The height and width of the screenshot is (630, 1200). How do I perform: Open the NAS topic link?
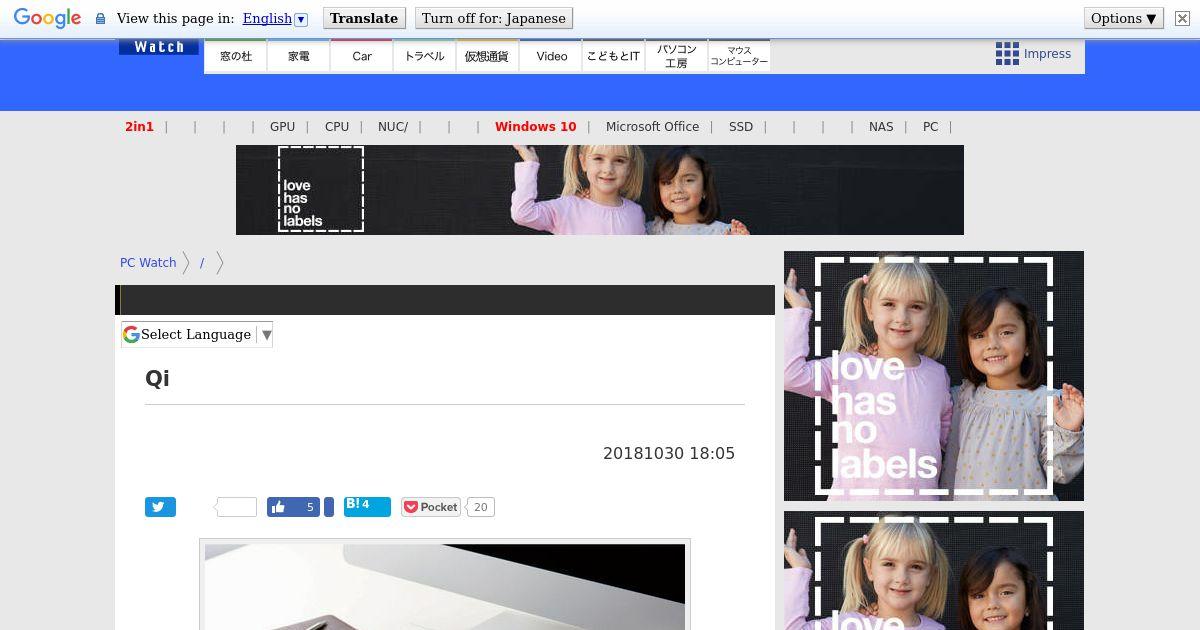[881, 127]
